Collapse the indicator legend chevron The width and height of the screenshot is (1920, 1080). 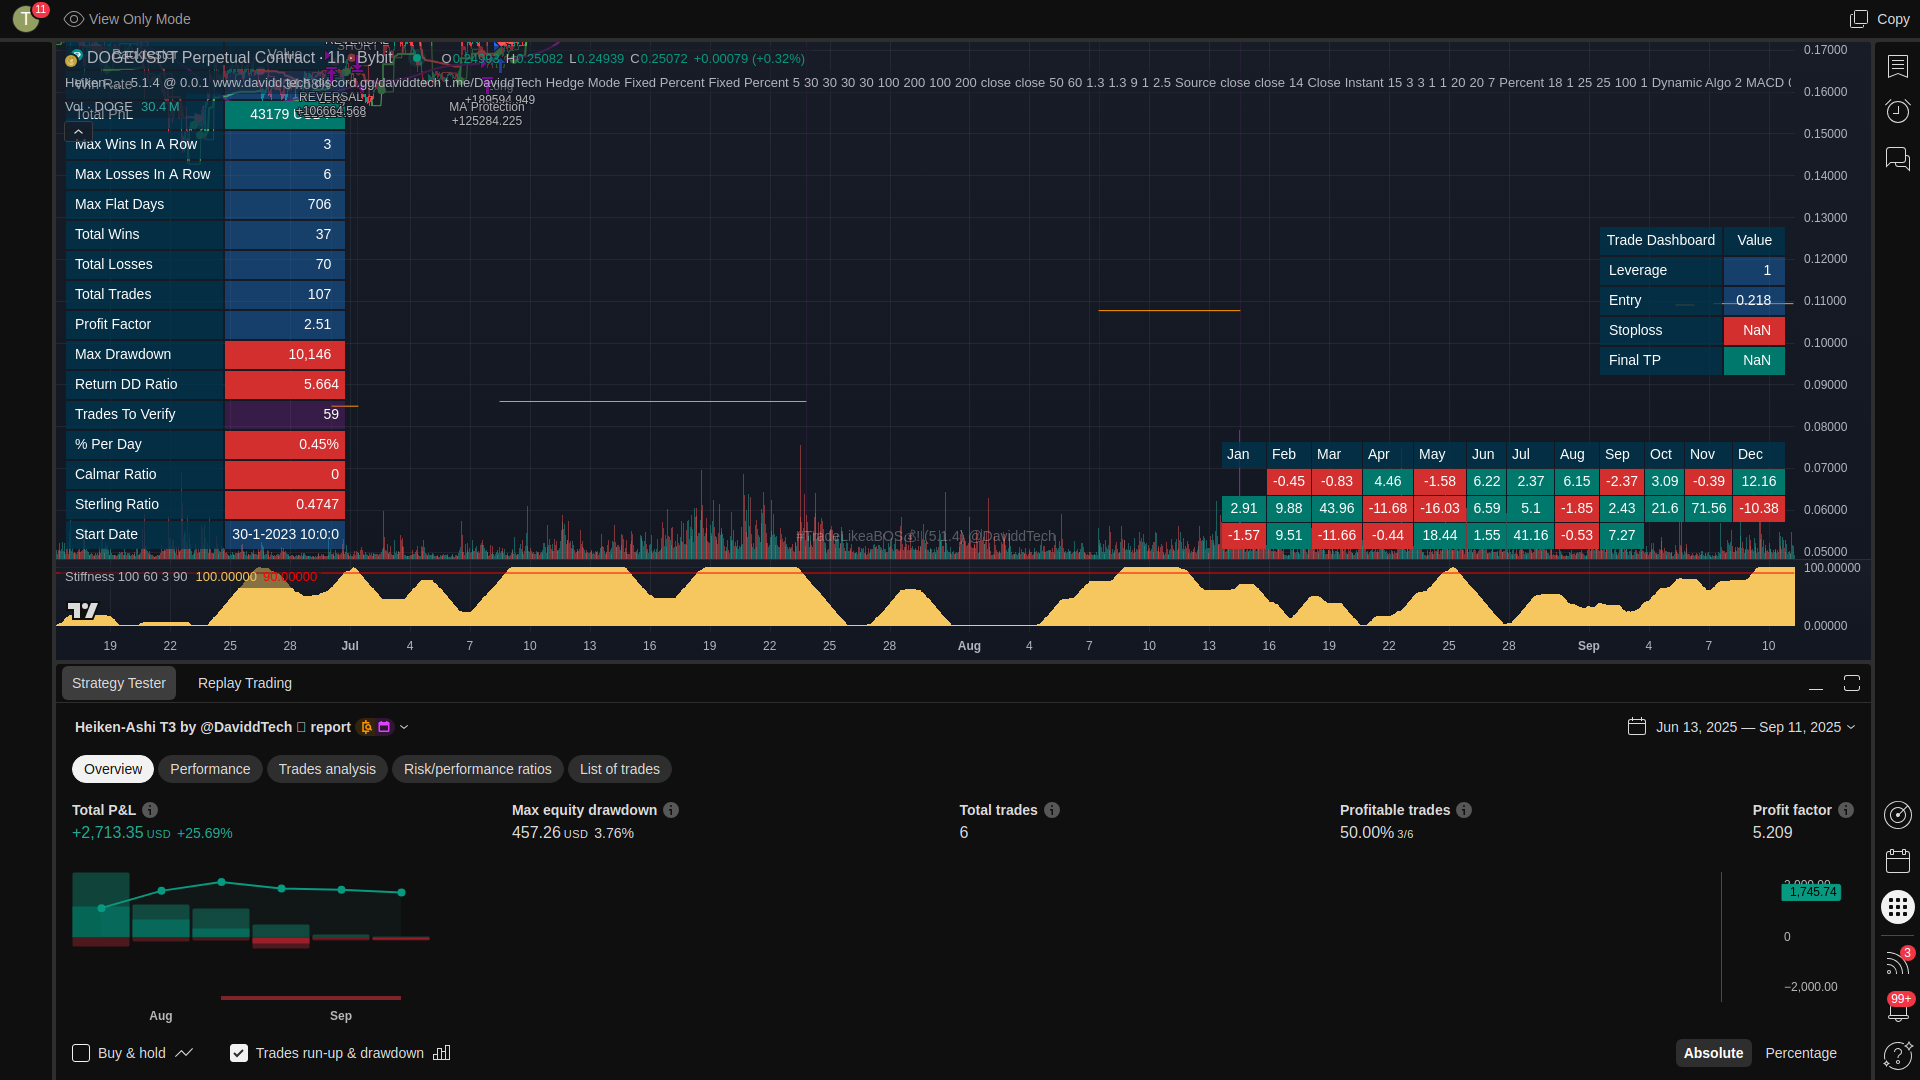point(78,132)
